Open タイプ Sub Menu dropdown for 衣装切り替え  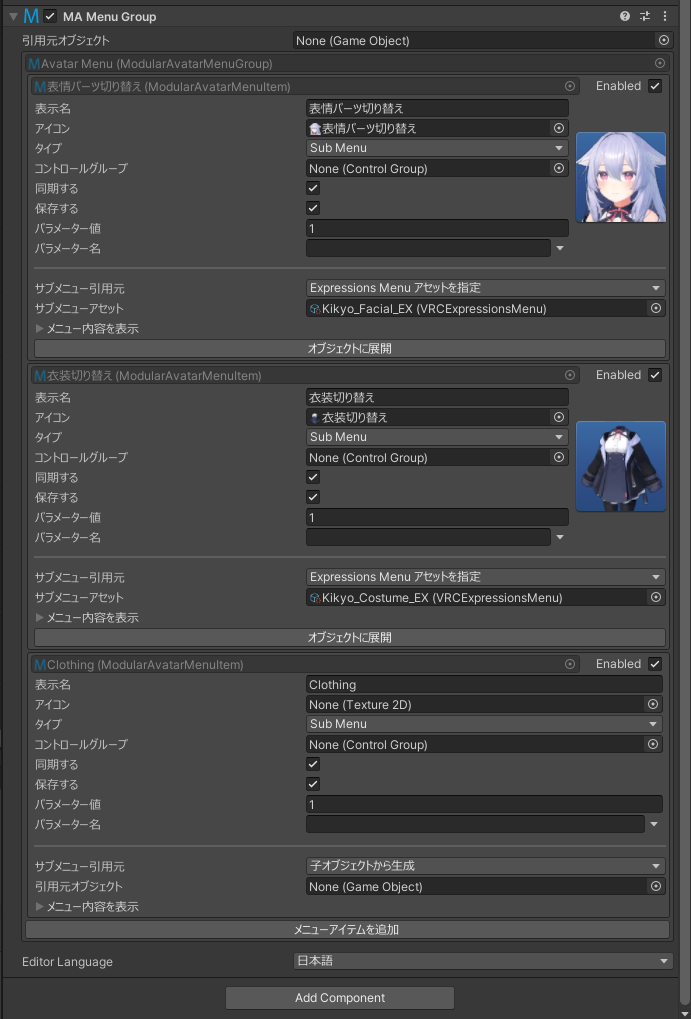(437, 437)
